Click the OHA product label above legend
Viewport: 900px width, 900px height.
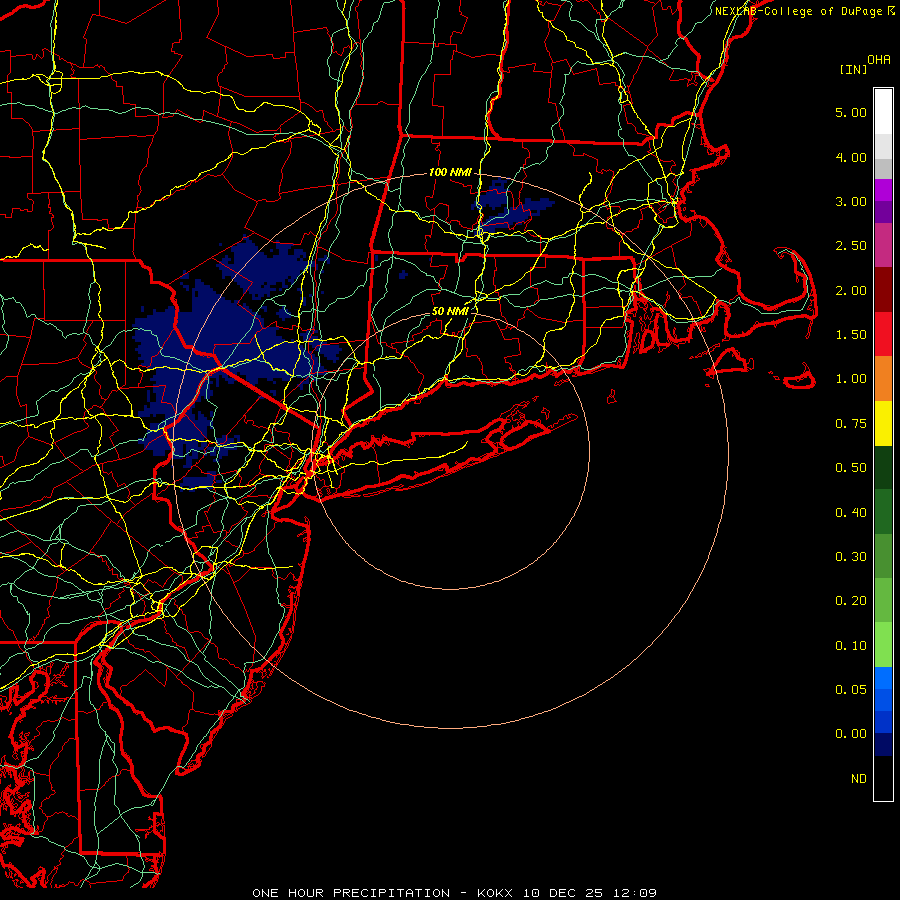pos(879,60)
